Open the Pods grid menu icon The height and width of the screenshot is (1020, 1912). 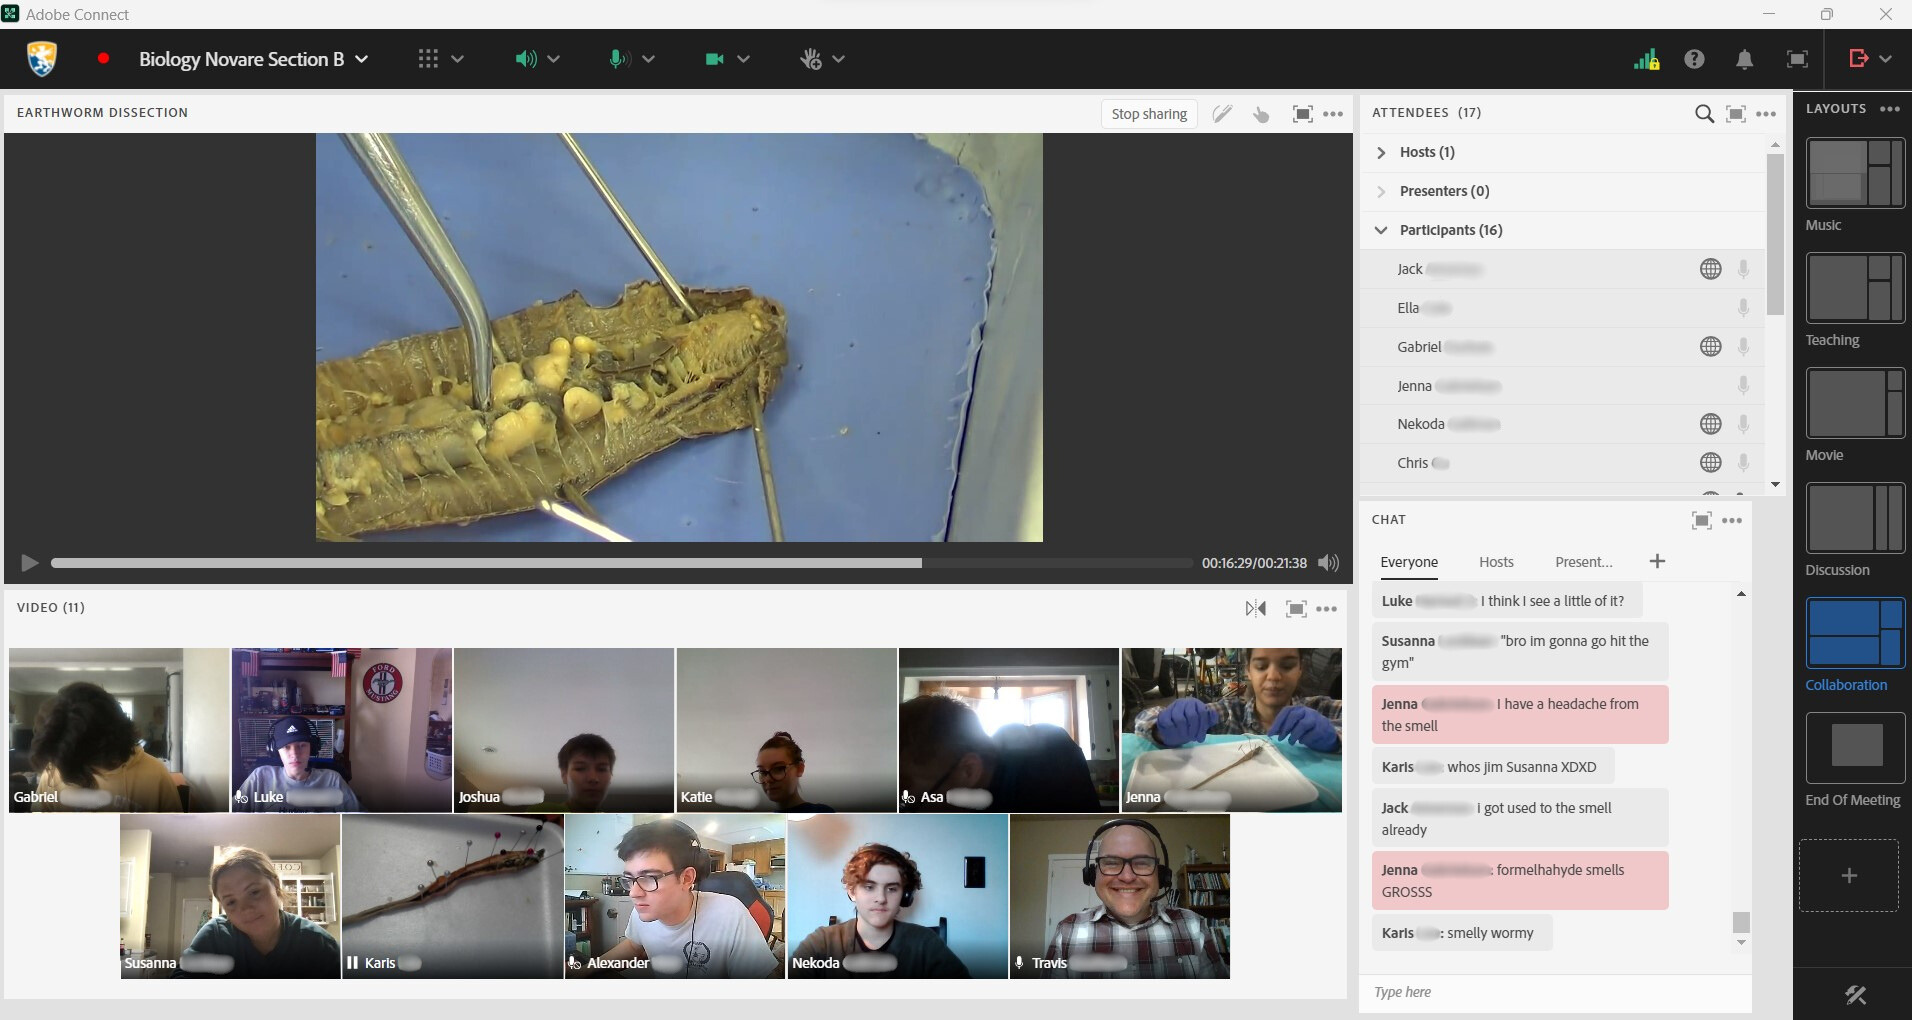pyautogui.click(x=428, y=59)
